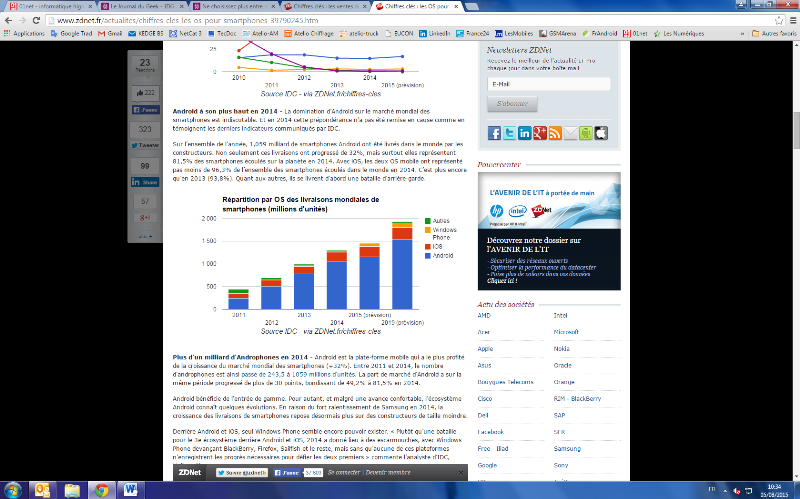Screen dimensions: 800x499
Task: Open the GSMArena bookmark
Action: [x=558, y=34]
